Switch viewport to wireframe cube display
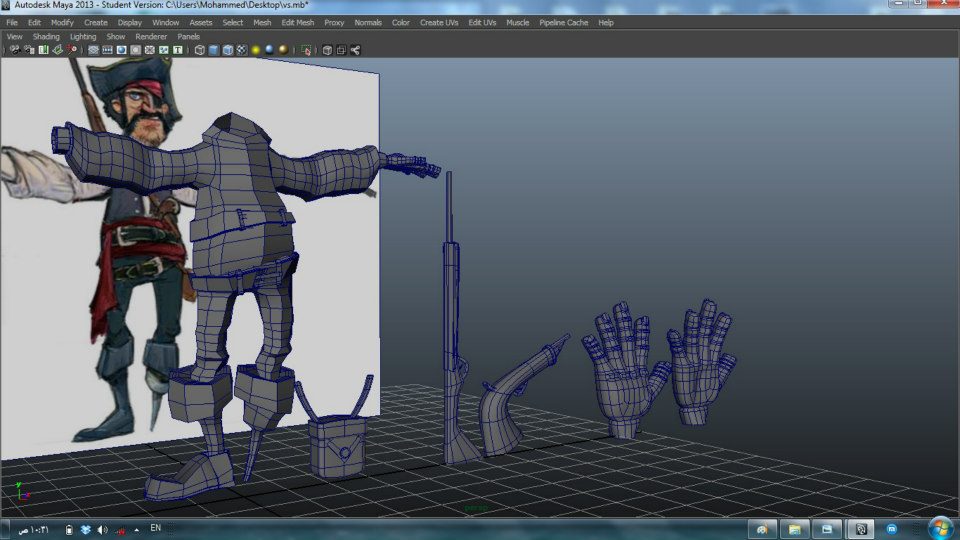The image size is (960, 540). [200, 50]
